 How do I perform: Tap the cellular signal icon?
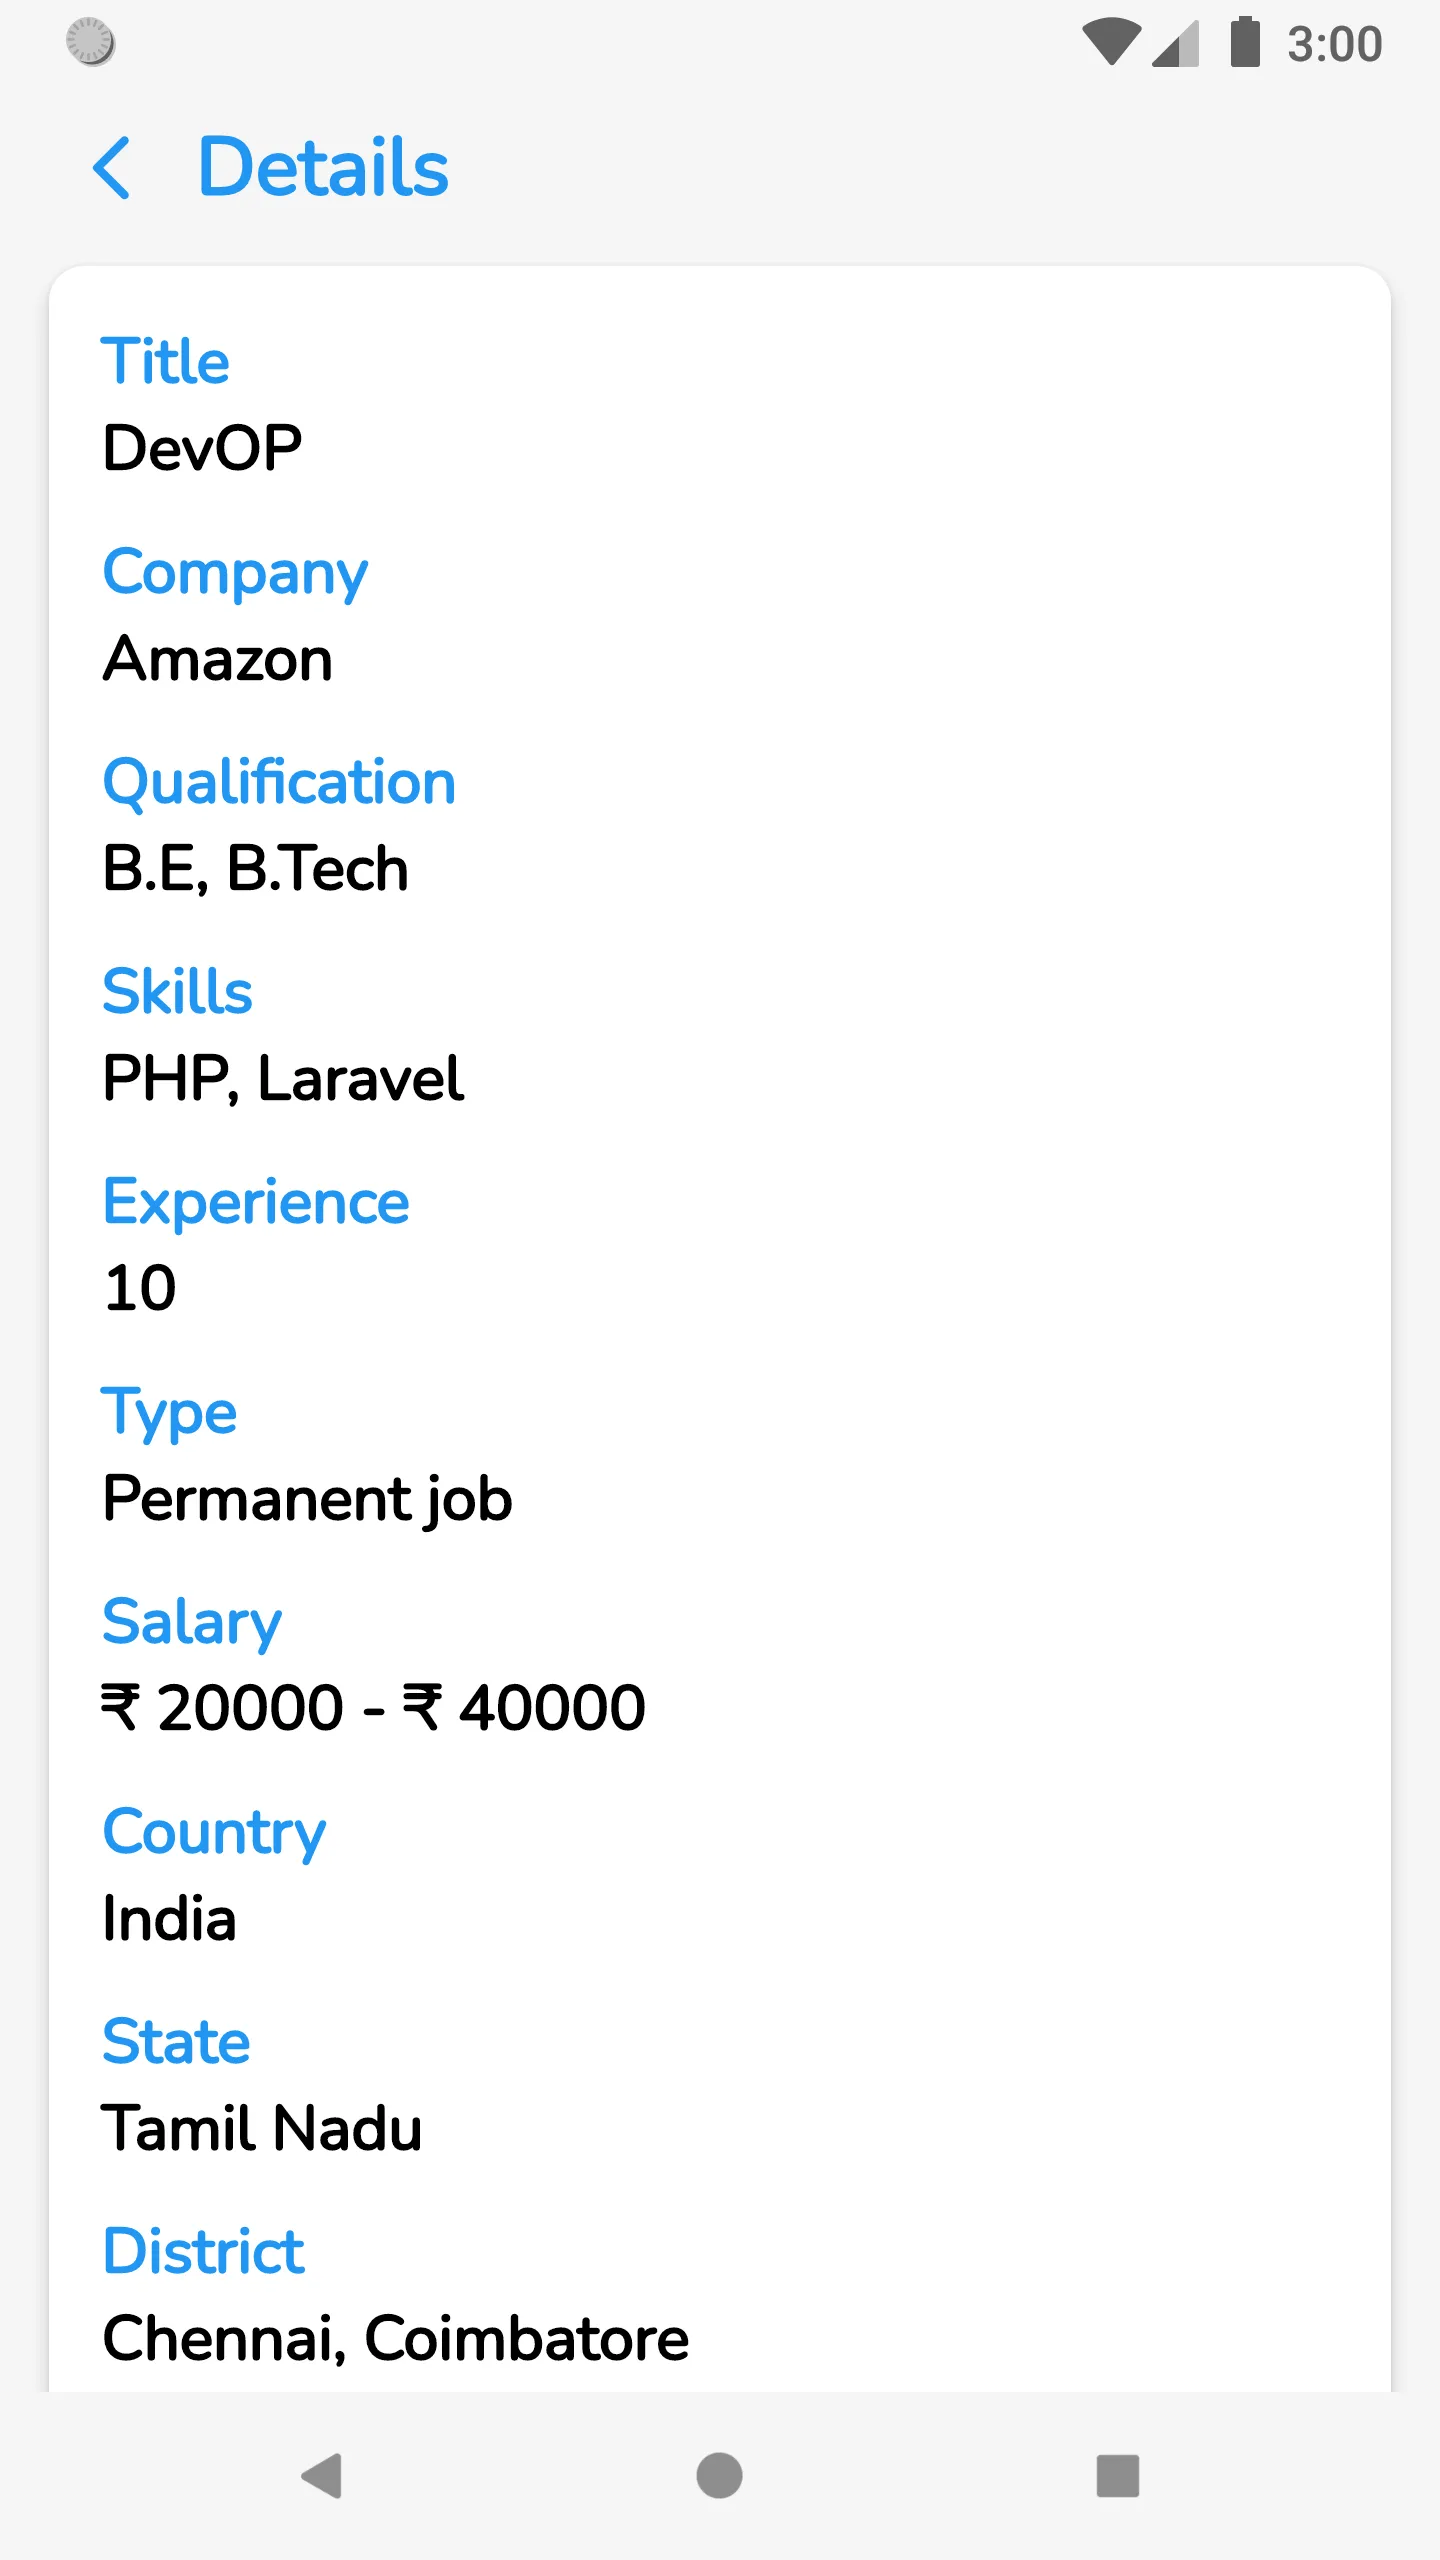pos(1176,43)
